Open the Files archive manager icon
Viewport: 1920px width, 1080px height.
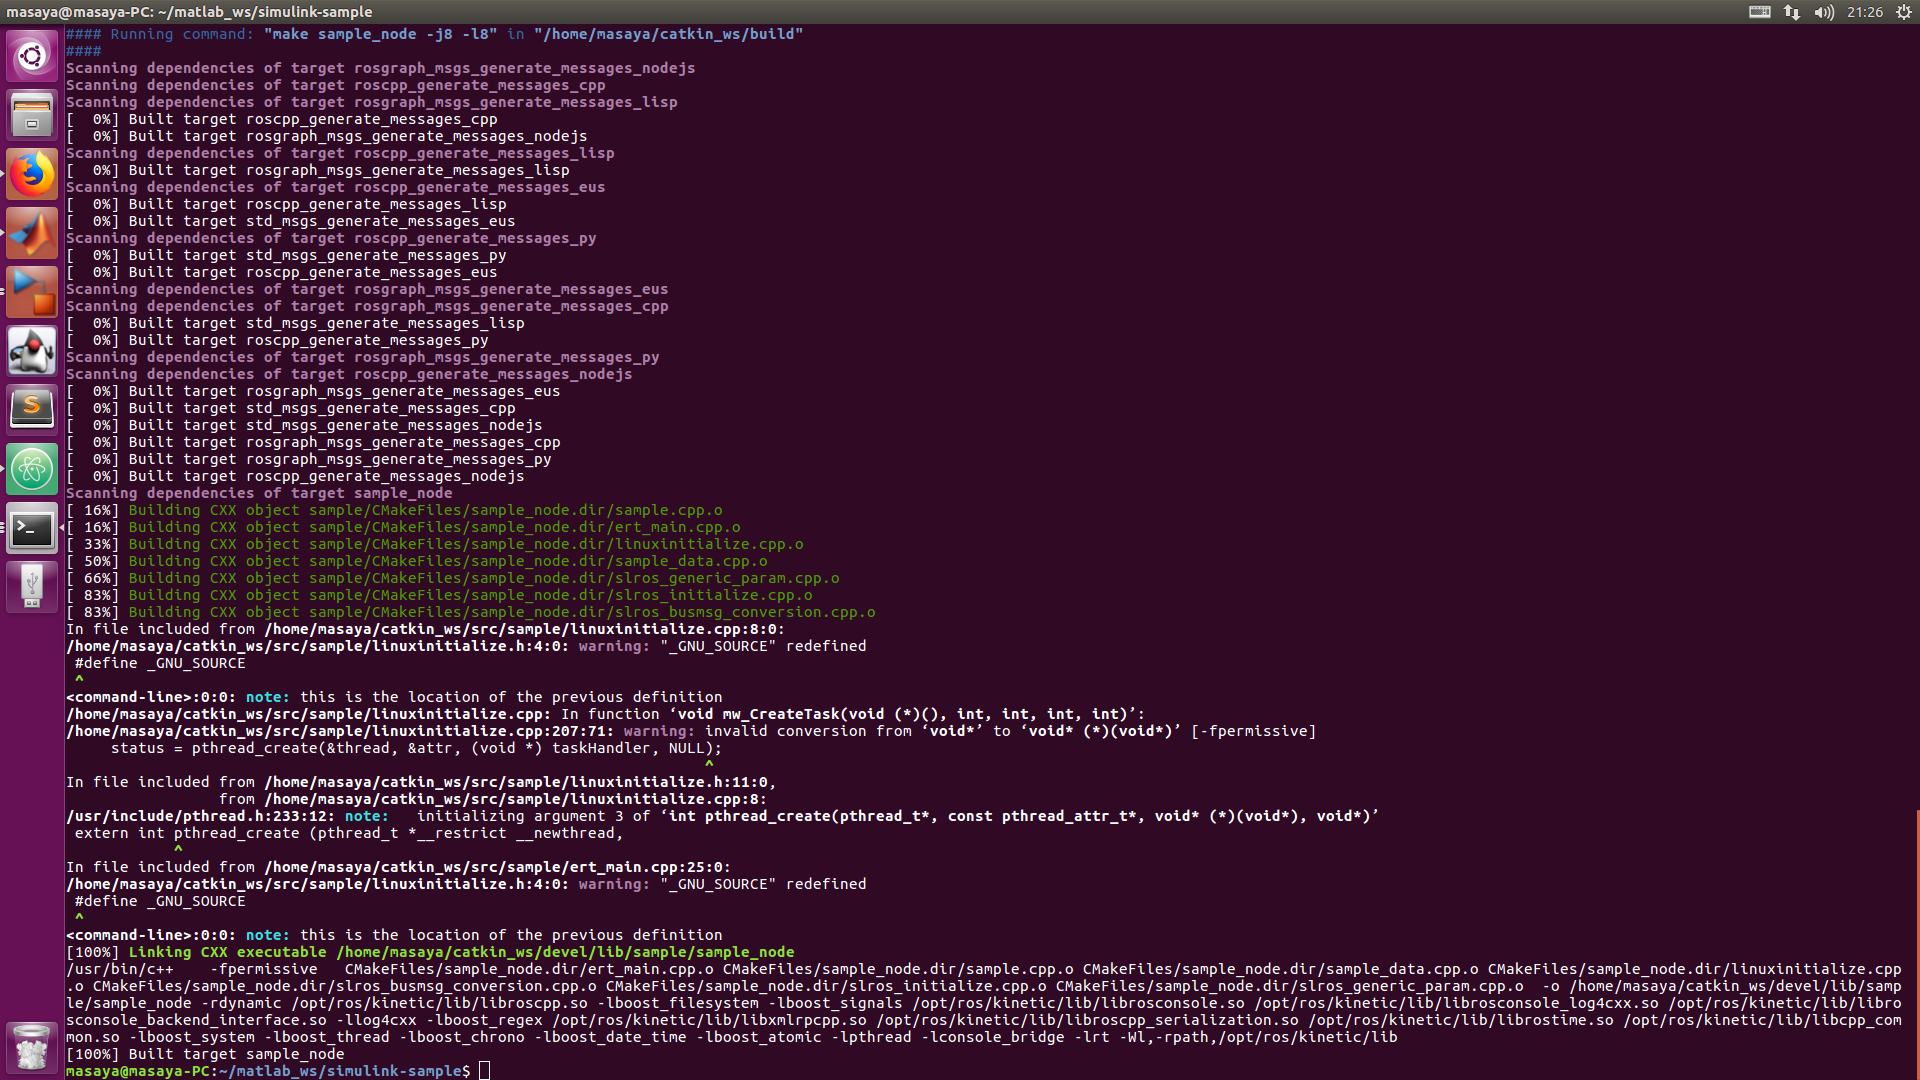(32, 114)
